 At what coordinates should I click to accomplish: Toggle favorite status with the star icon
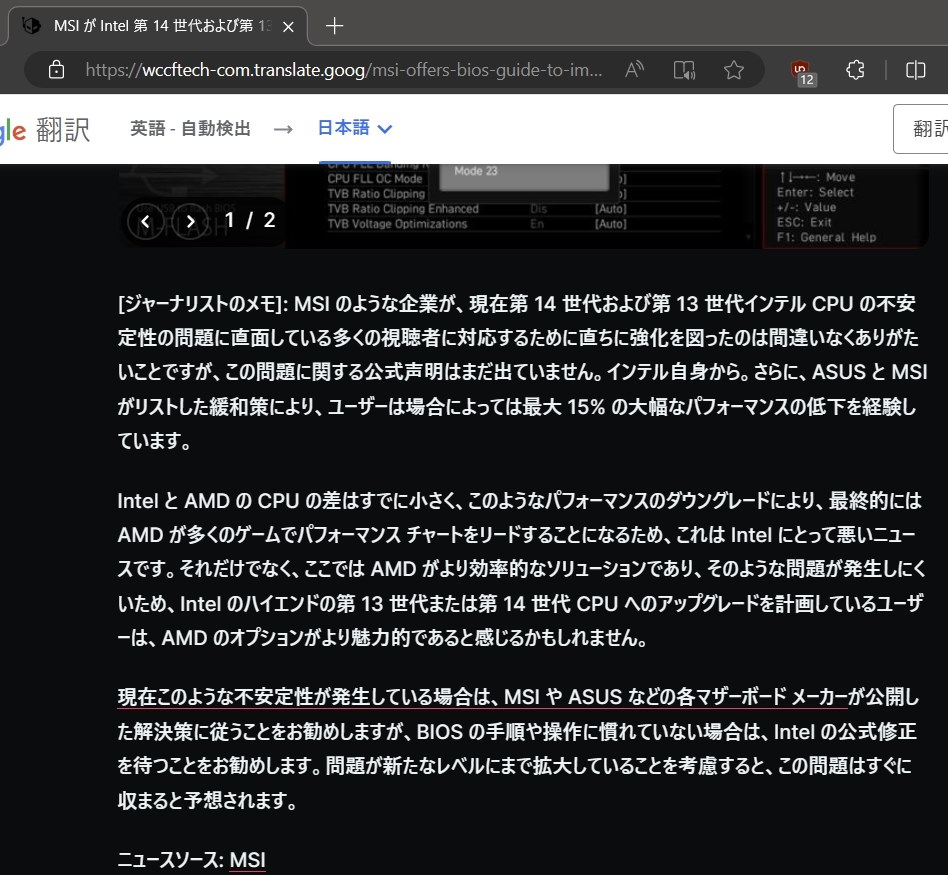pos(734,70)
